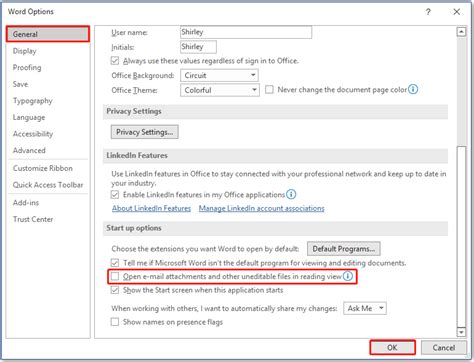The image size is (474, 362).
Task: Click the info icon next to LinkedIn features checkbox
Action: [291, 194]
